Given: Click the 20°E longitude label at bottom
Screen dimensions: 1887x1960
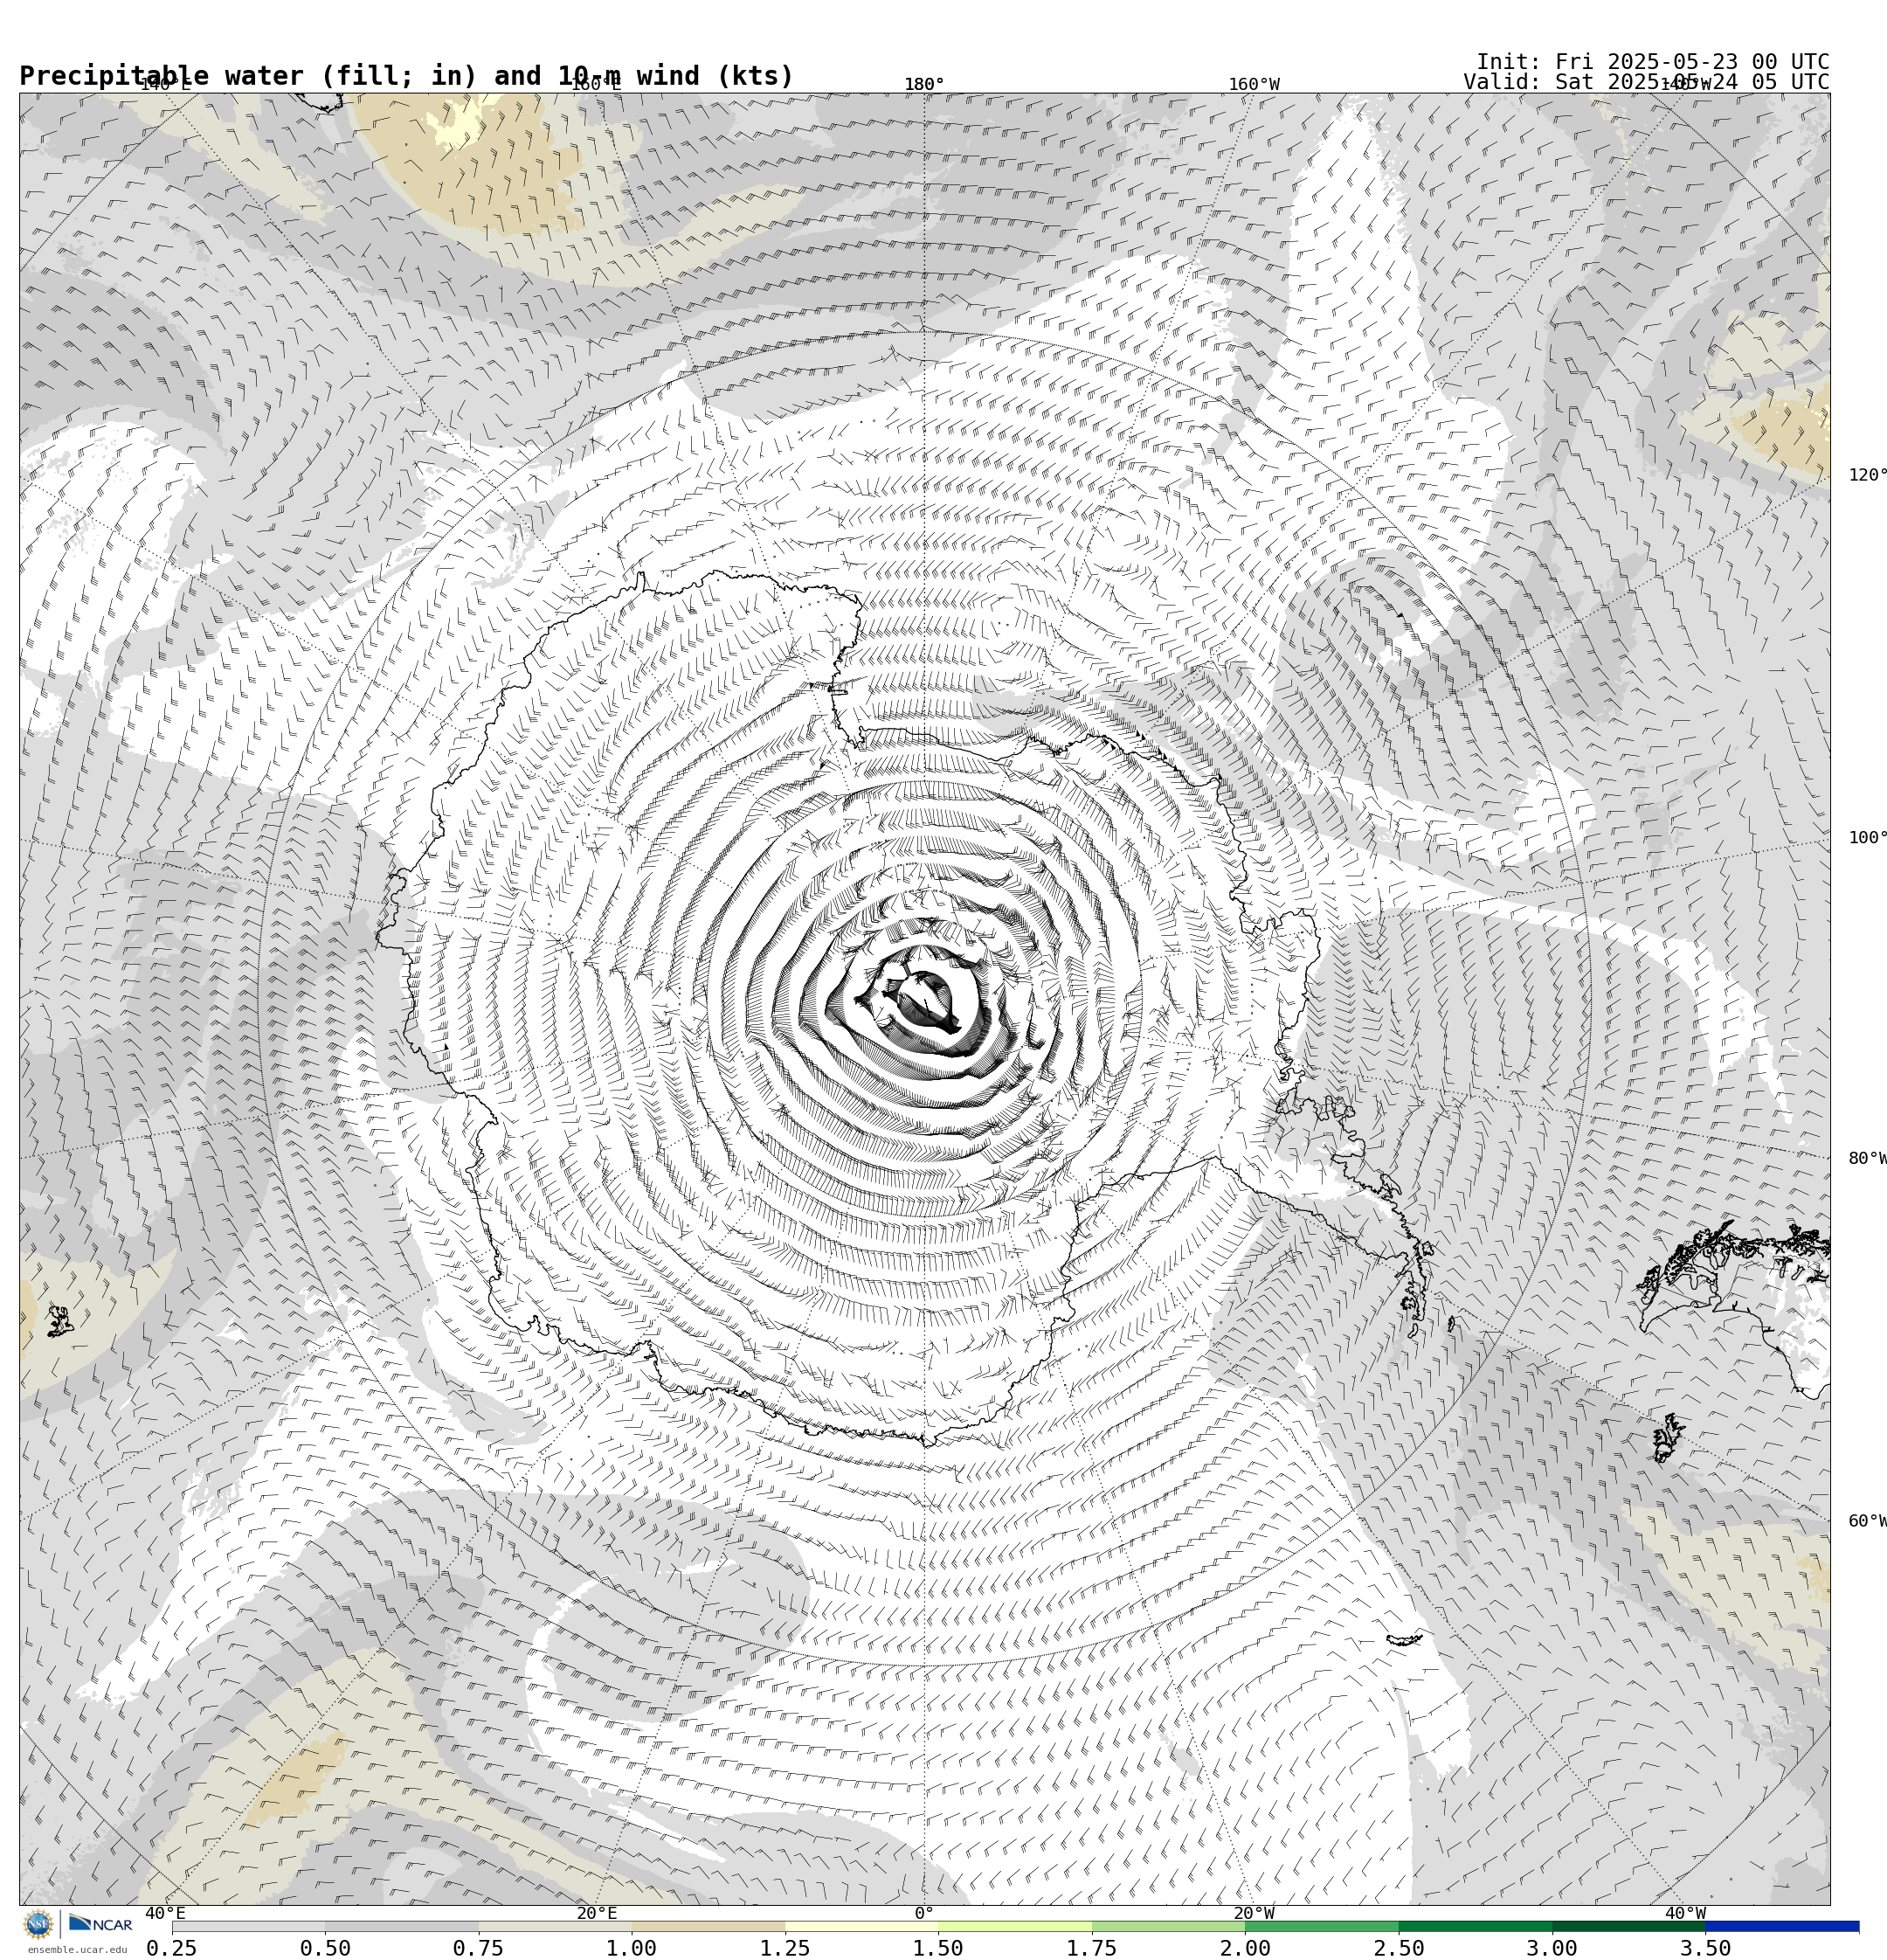Looking at the screenshot, I should coord(597,1913).
